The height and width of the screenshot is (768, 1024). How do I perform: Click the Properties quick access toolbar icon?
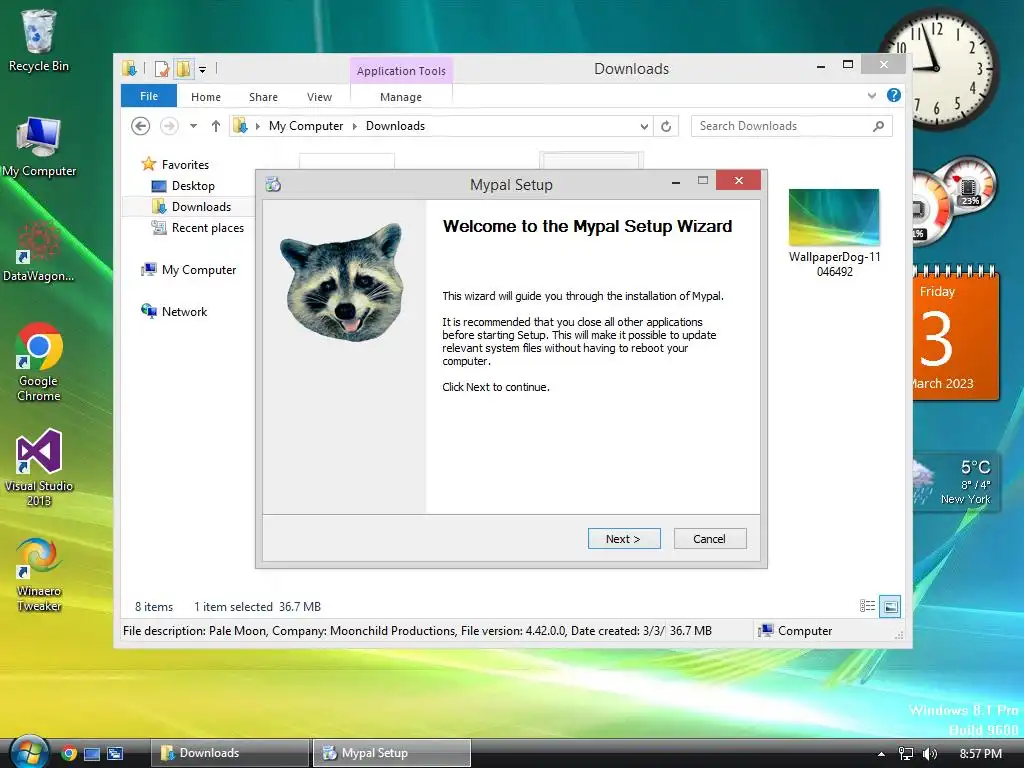(x=161, y=69)
